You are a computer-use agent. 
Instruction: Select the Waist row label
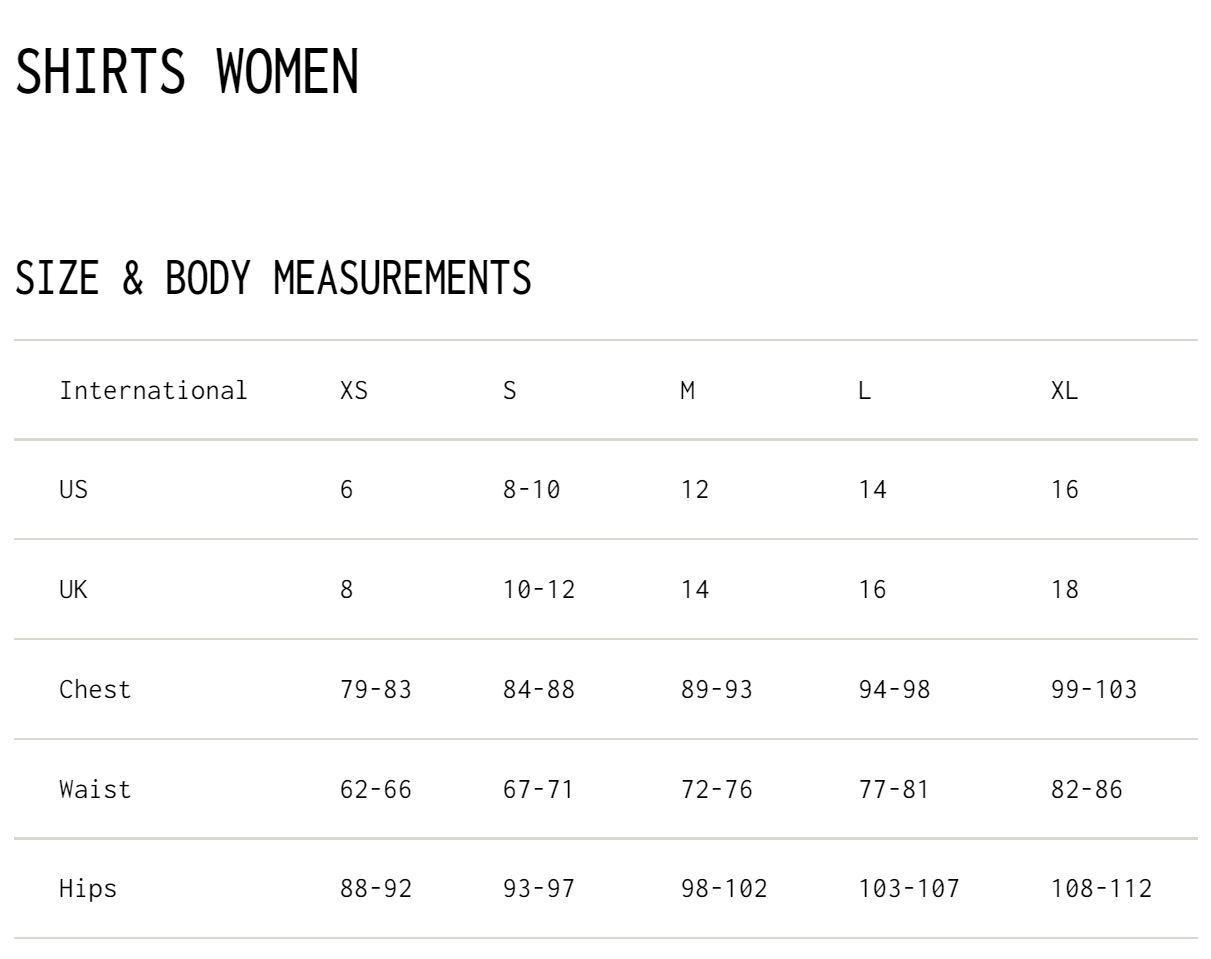[95, 790]
